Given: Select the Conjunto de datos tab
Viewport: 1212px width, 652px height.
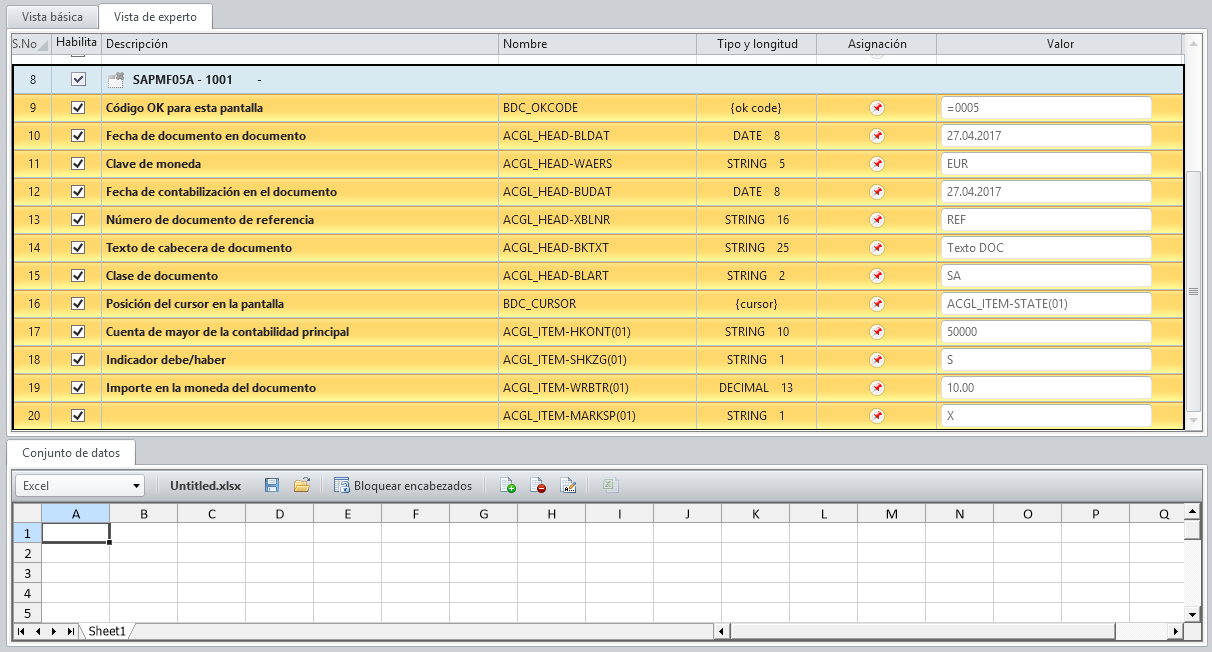Looking at the screenshot, I should click(x=70, y=453).
